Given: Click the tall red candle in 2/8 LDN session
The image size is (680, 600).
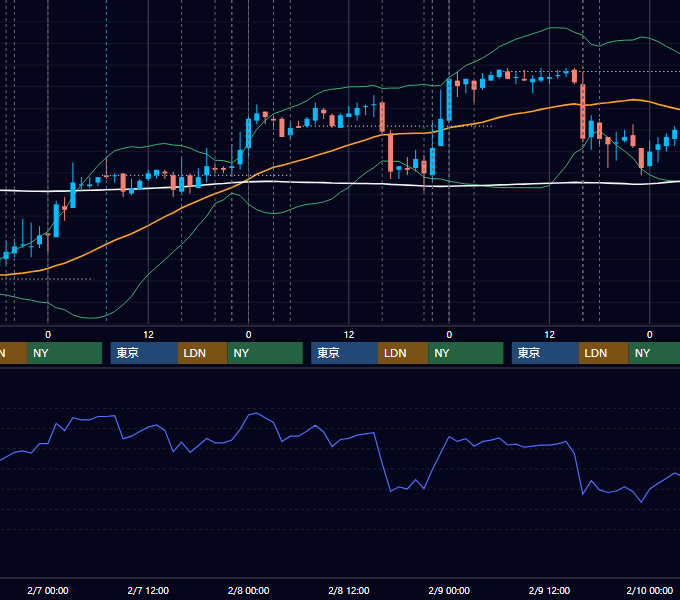Looking at the screenshot, I should click(x=391, y=153).
